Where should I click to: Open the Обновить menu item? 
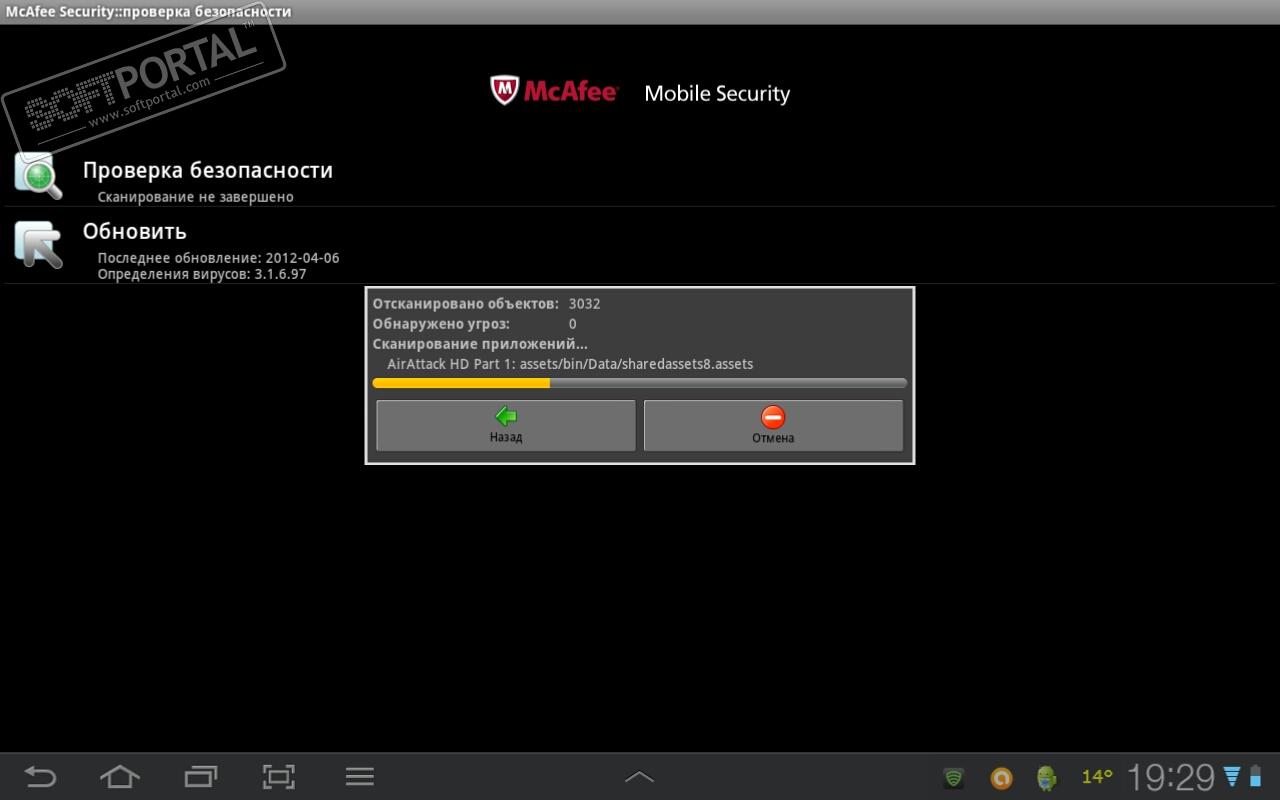coord(640,245)
